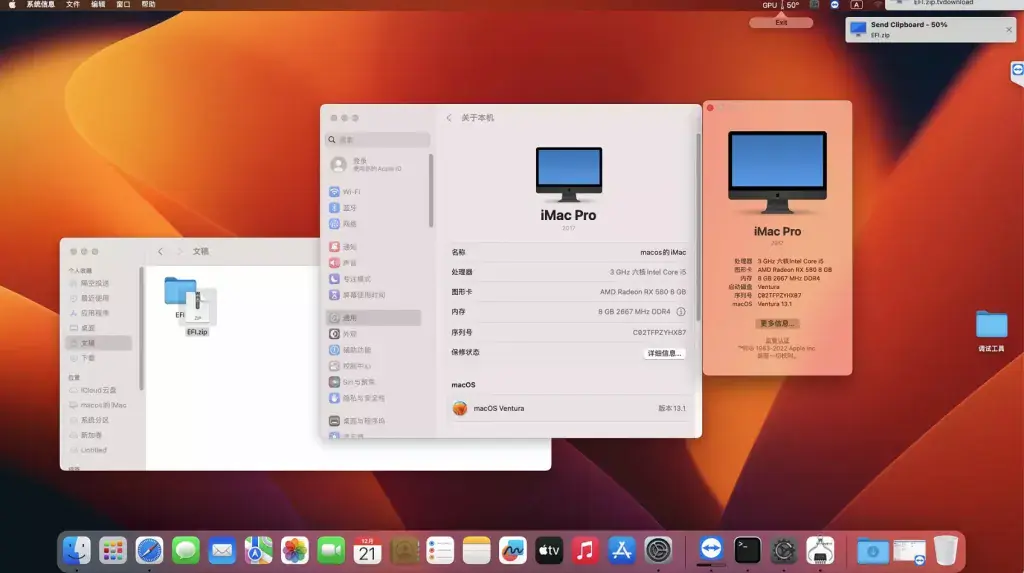Click memory info icon beside 8 GB DDR4
Viewport: 1024px width, 573px height.
[680, 312]
